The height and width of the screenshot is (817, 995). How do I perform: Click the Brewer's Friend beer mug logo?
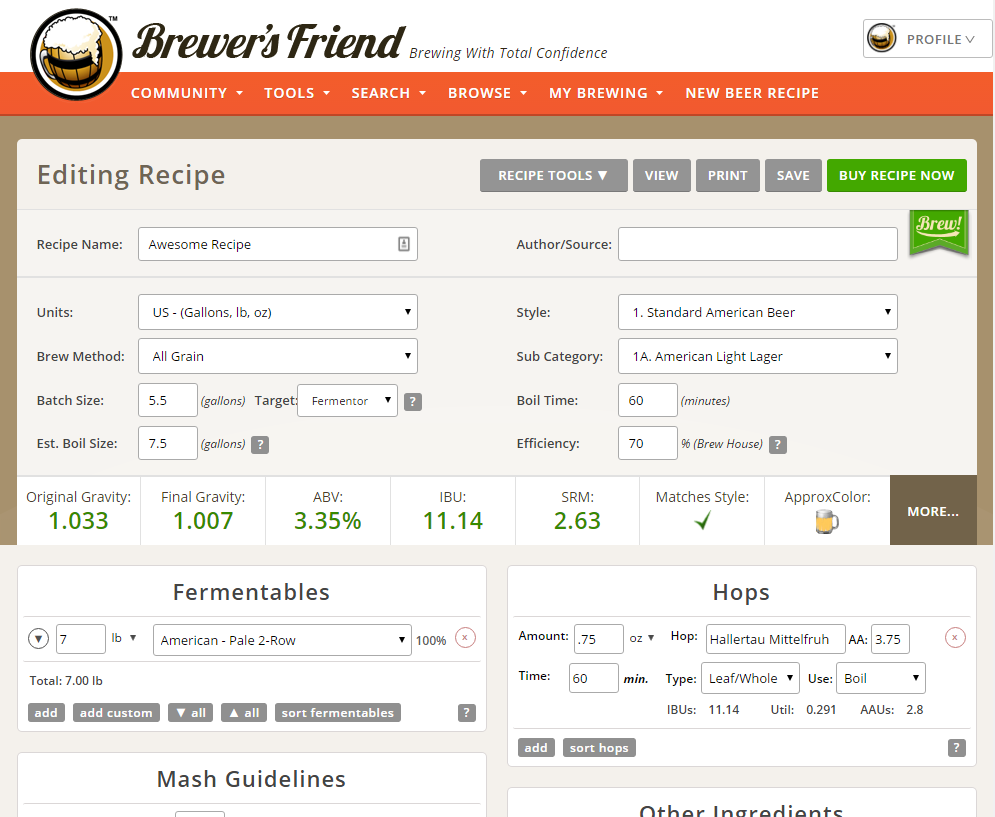pos(76,55)
